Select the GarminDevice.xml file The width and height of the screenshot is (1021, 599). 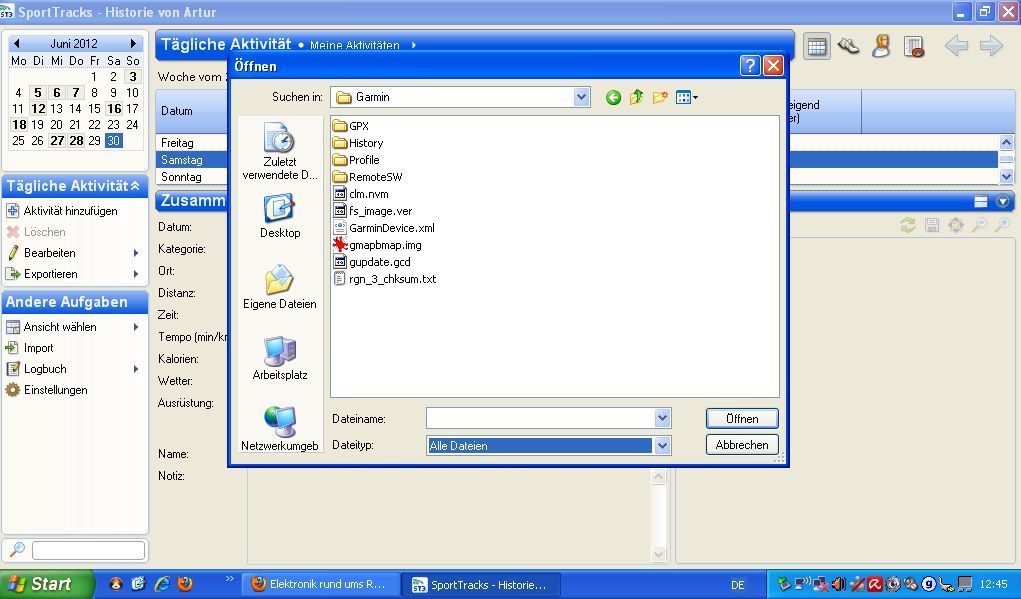click(391, 228)
